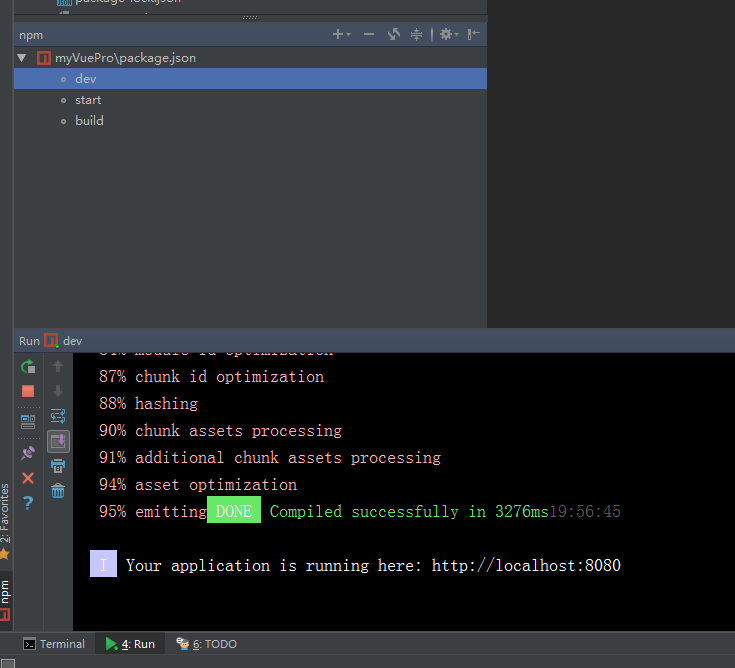Screen dimensions: 735x668
Task: Collapse the myVuePro\package.json tree node
Action: (22, 58)
